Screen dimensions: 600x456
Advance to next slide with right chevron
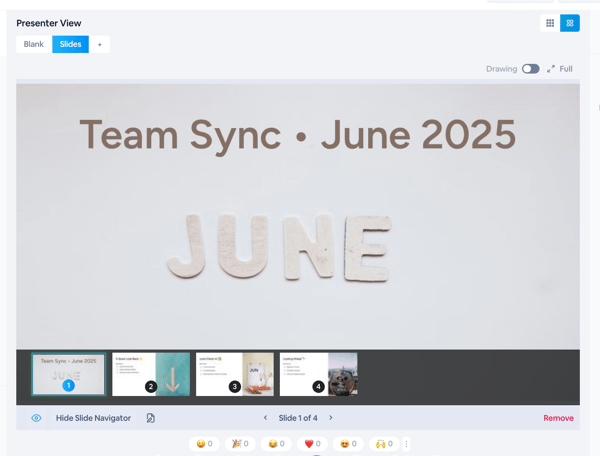pyautogui.click(x=331, y=418)
